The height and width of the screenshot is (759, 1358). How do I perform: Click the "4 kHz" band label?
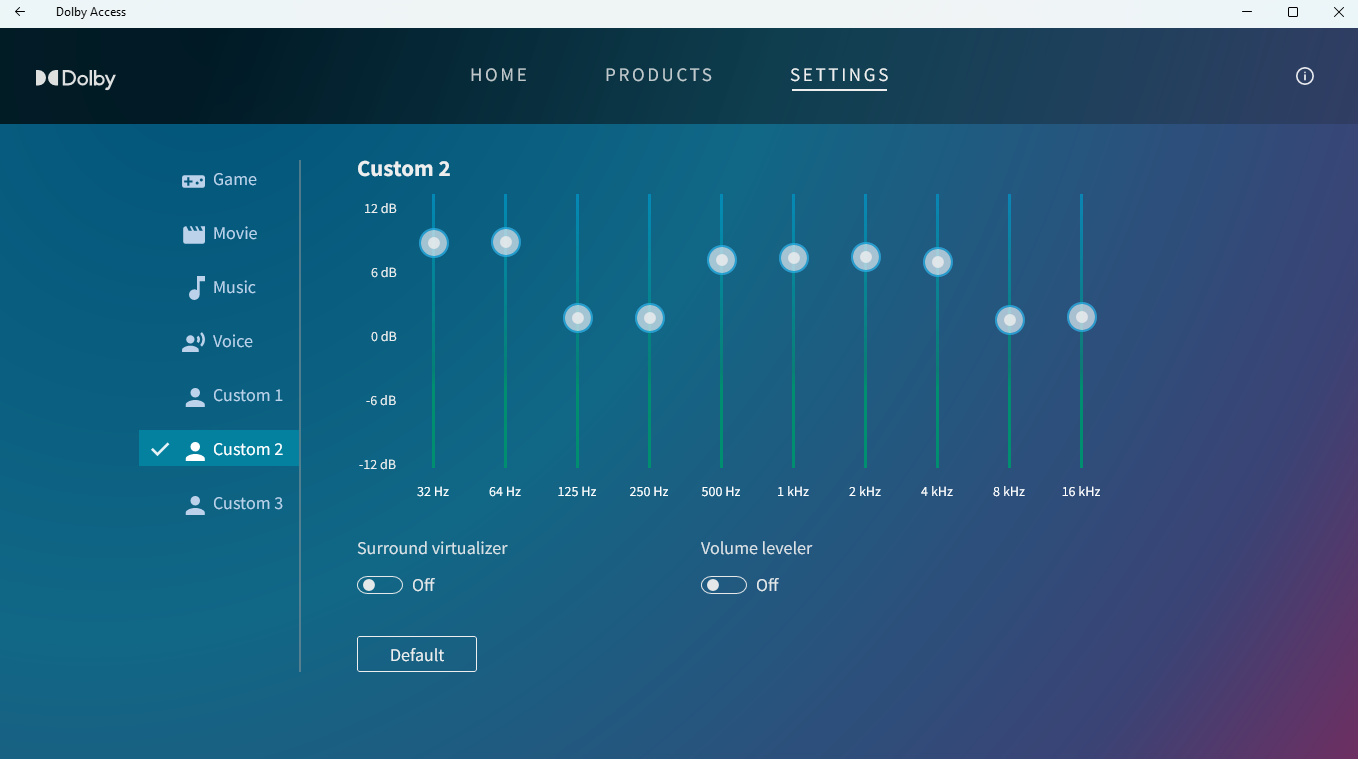[x=937, y=491]
